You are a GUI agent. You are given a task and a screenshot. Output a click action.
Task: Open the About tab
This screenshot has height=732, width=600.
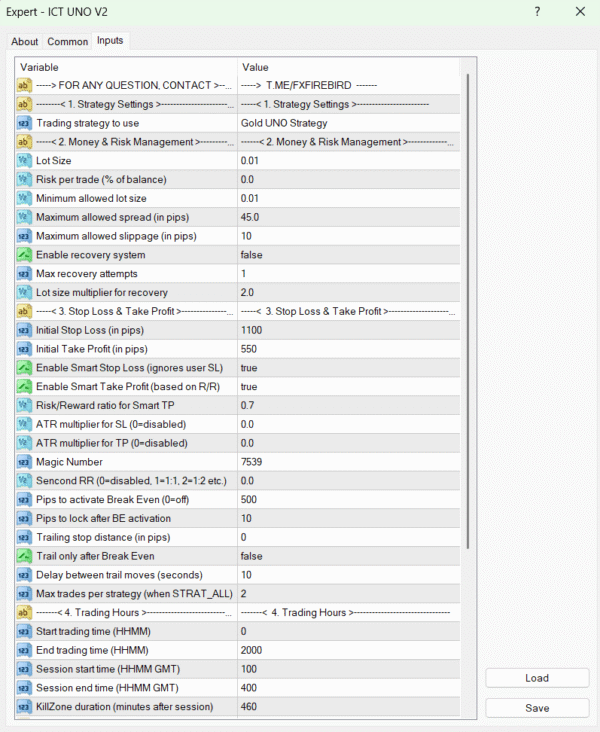coord(24,42)
